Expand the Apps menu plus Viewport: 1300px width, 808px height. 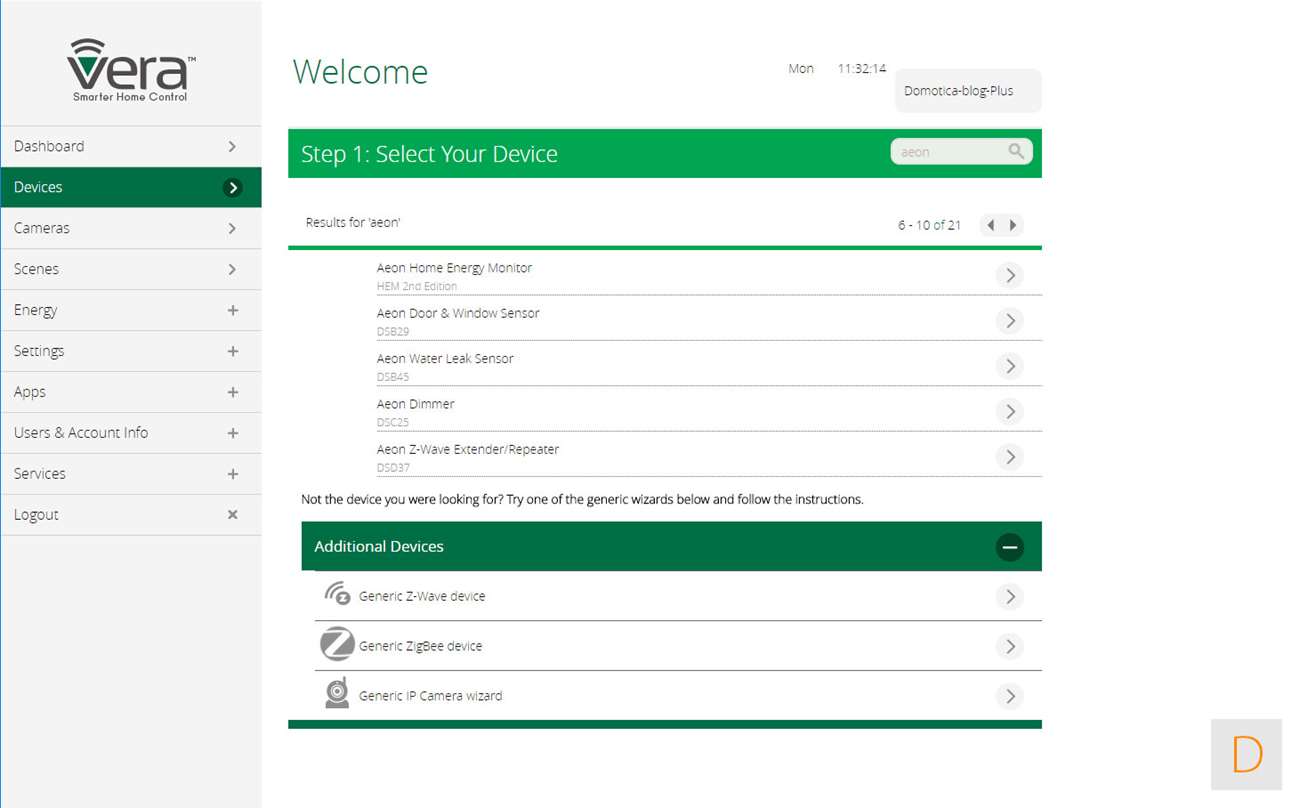click(x=233, y=392)
